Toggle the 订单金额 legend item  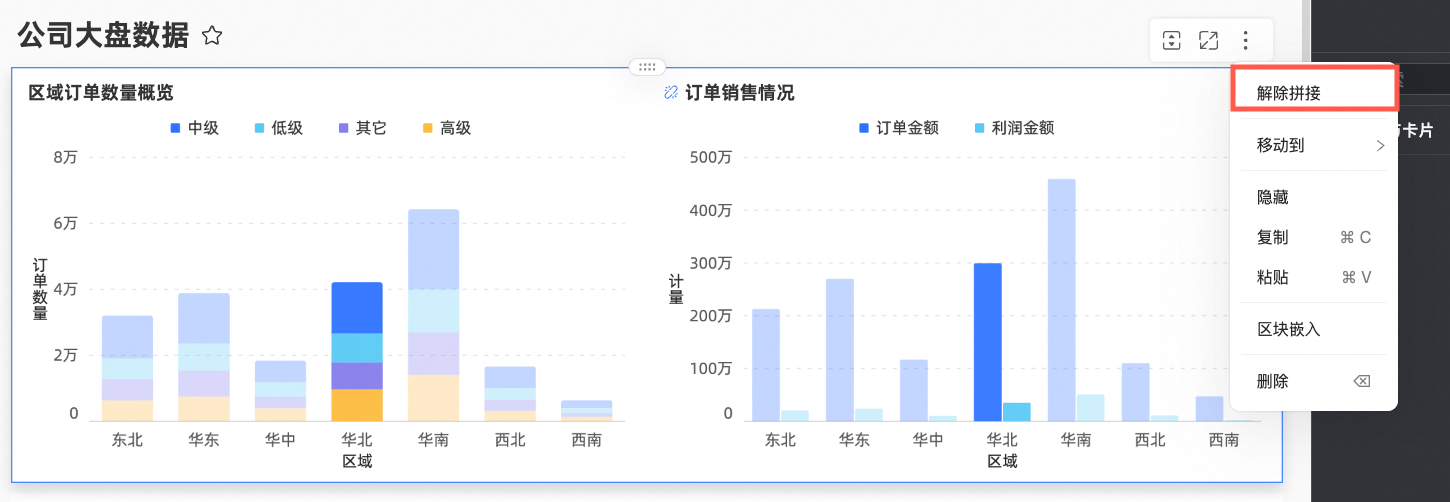(x=899, y=128)
